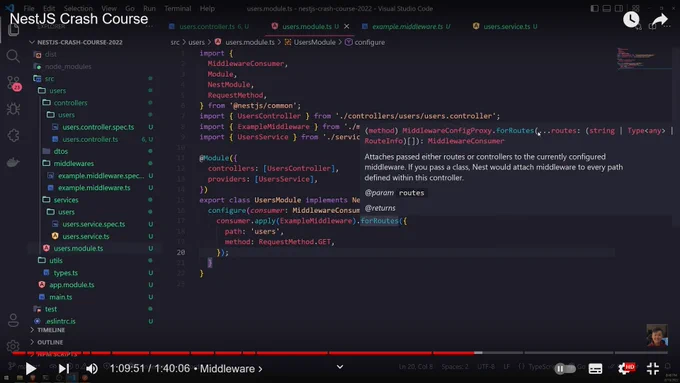Collapse the src folder
680x383 pixels.
[x=49, y=79]
